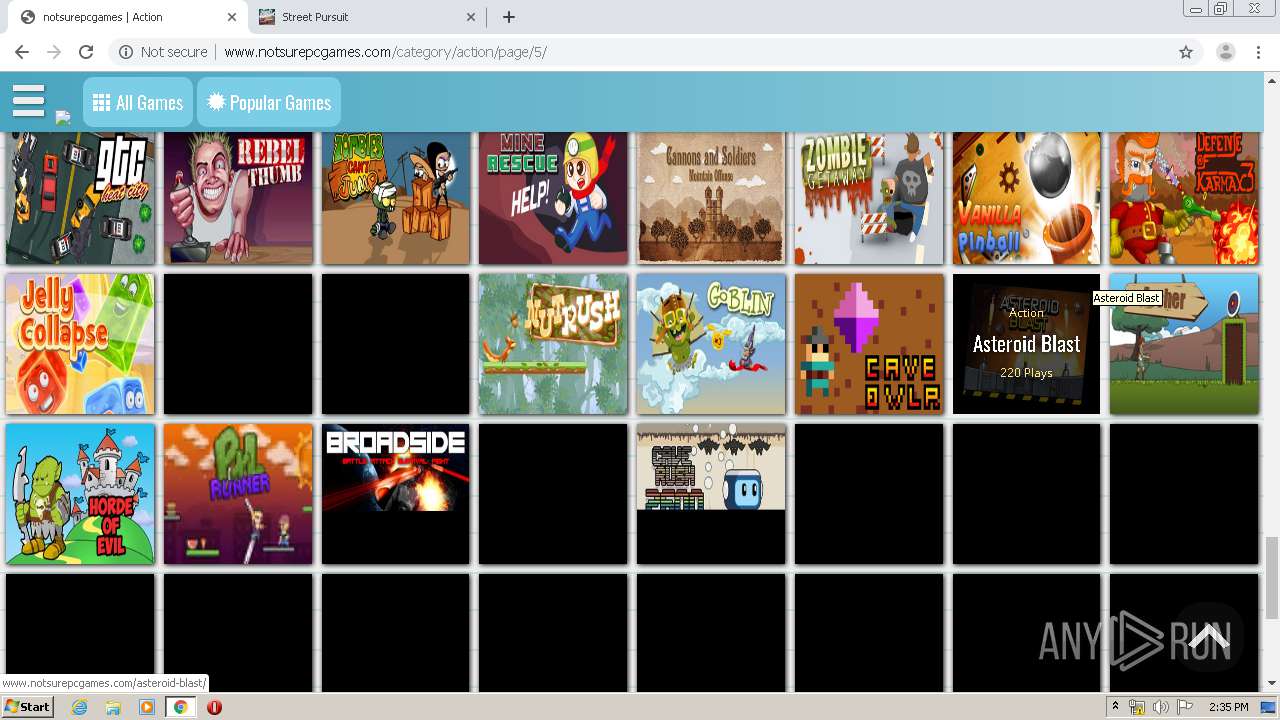This screenshot has height=720, width=1280.
Task: Click the scrollbar up arrow
Action: tap(1272, 79)
